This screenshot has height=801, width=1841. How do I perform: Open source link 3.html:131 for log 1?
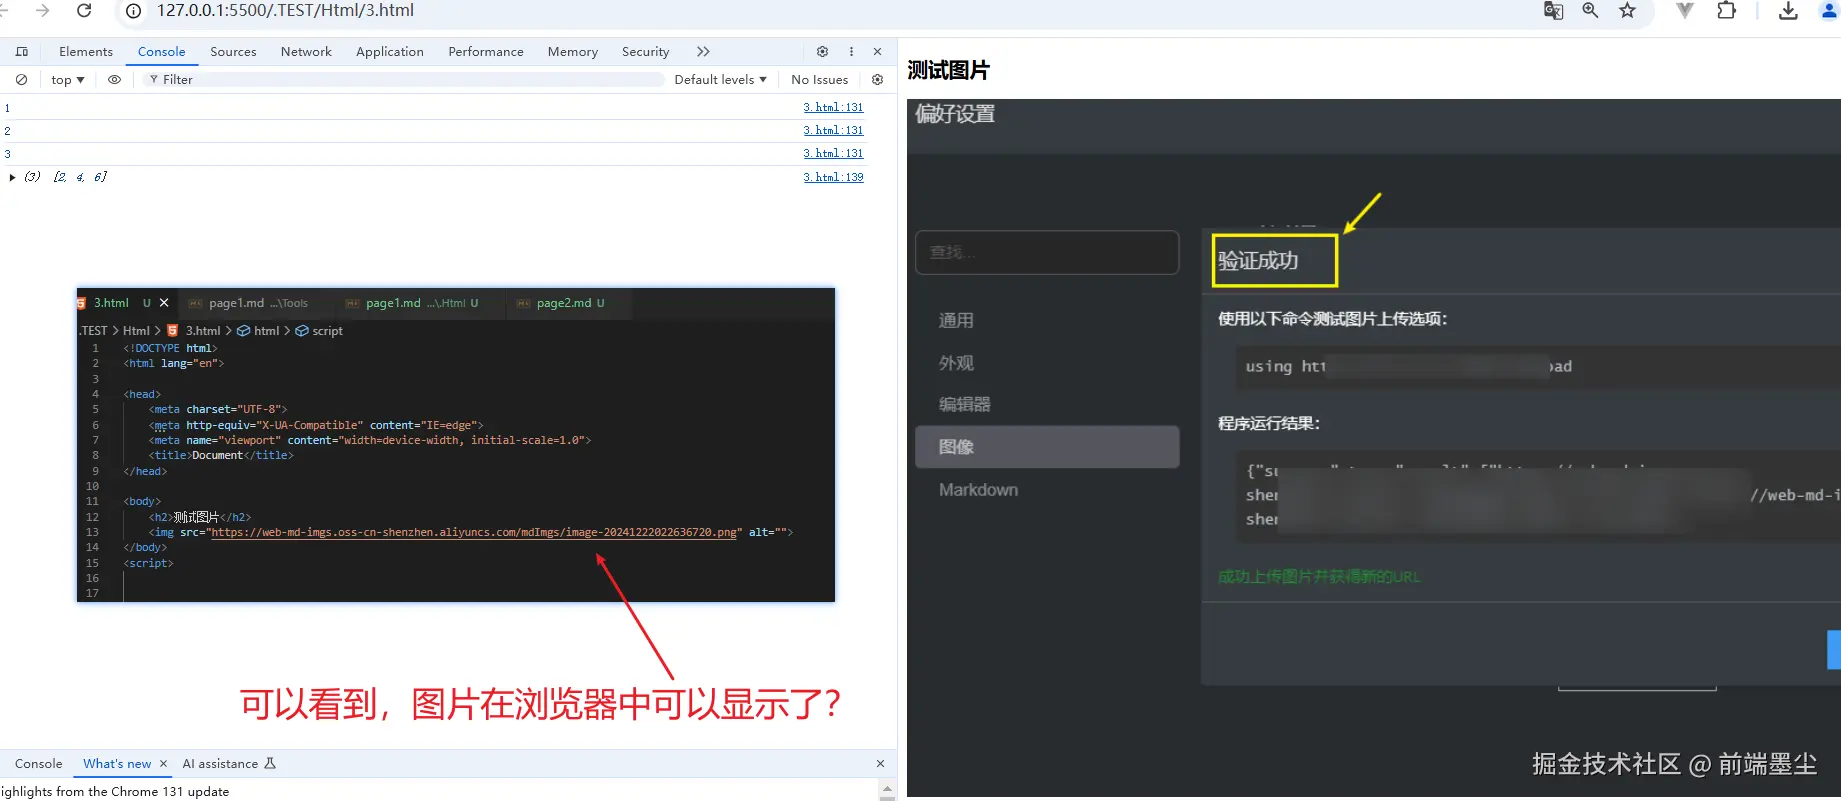[x=833, y=107]
